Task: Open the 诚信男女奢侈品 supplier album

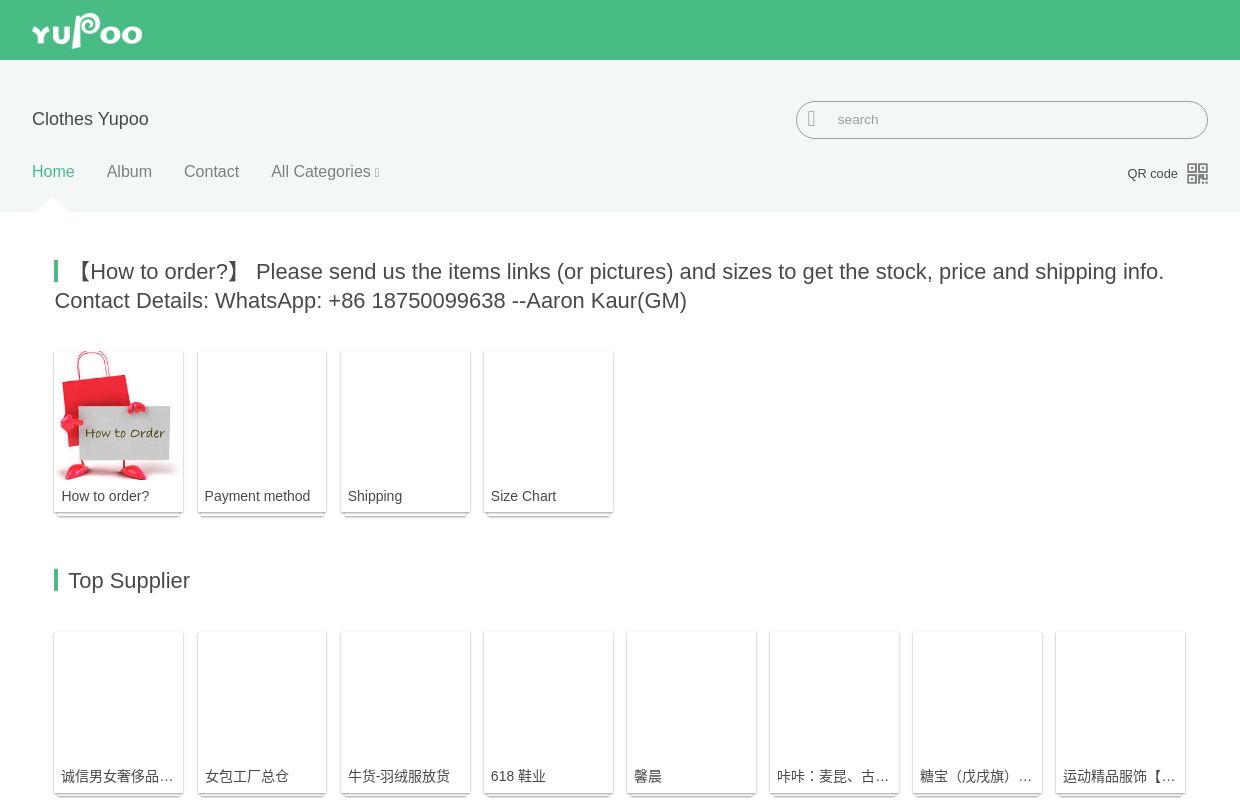Action: pos(118,712)
